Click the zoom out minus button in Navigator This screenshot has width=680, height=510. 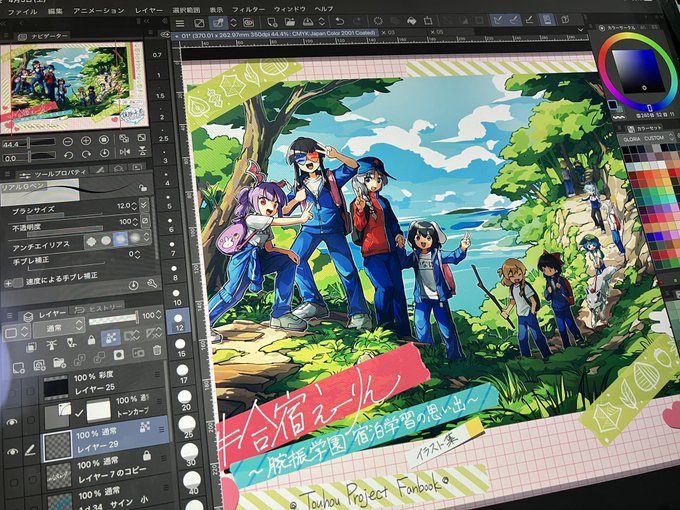67,141
